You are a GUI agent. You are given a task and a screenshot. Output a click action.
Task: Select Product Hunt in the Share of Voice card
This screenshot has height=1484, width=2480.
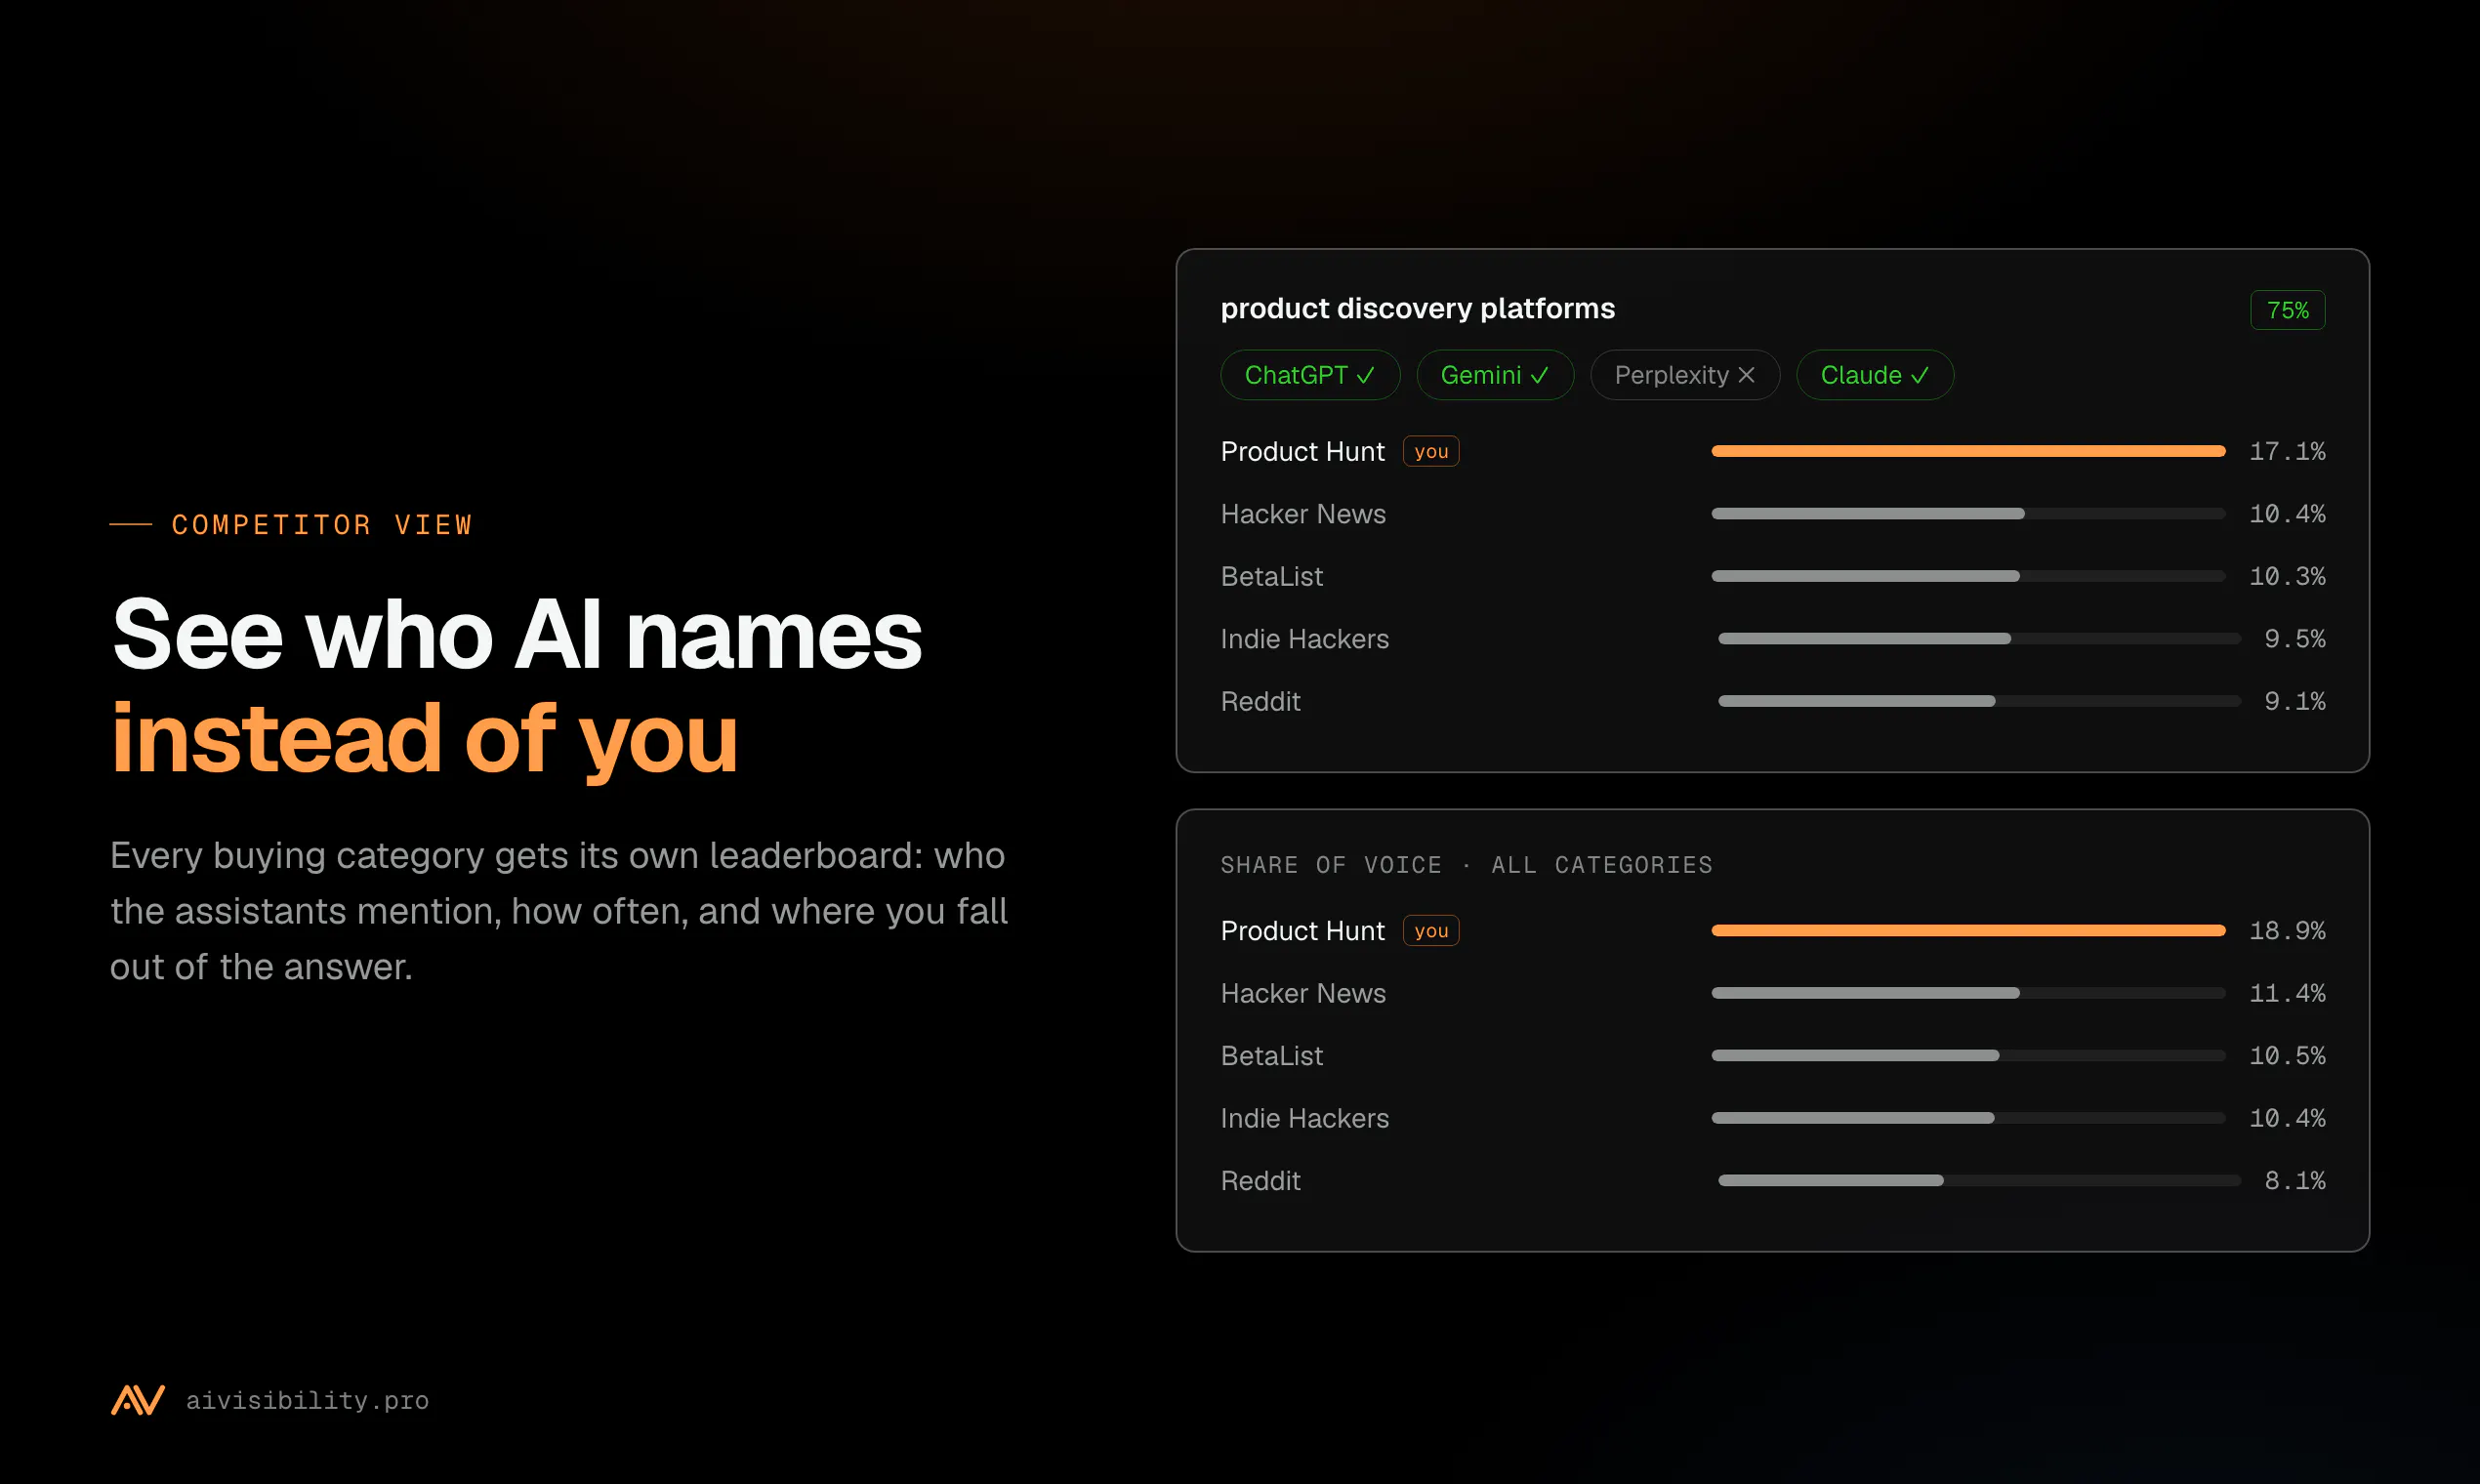tap(1302, 931)
